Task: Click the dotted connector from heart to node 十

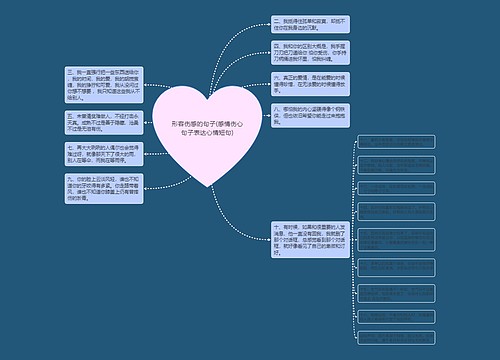Action: click(x=230, y=223)
